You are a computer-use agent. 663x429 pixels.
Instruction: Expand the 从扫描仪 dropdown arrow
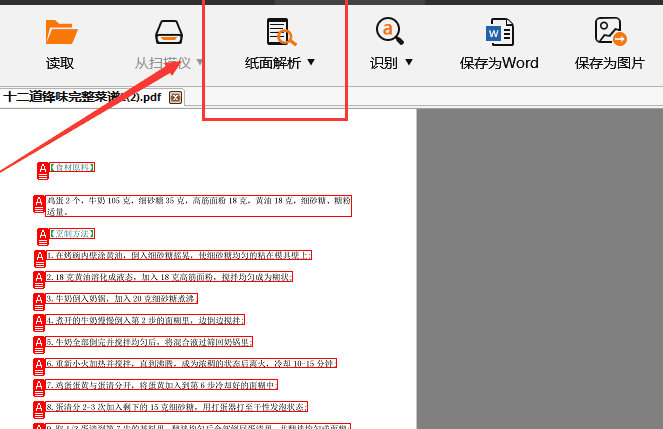(x=200, y=63)
